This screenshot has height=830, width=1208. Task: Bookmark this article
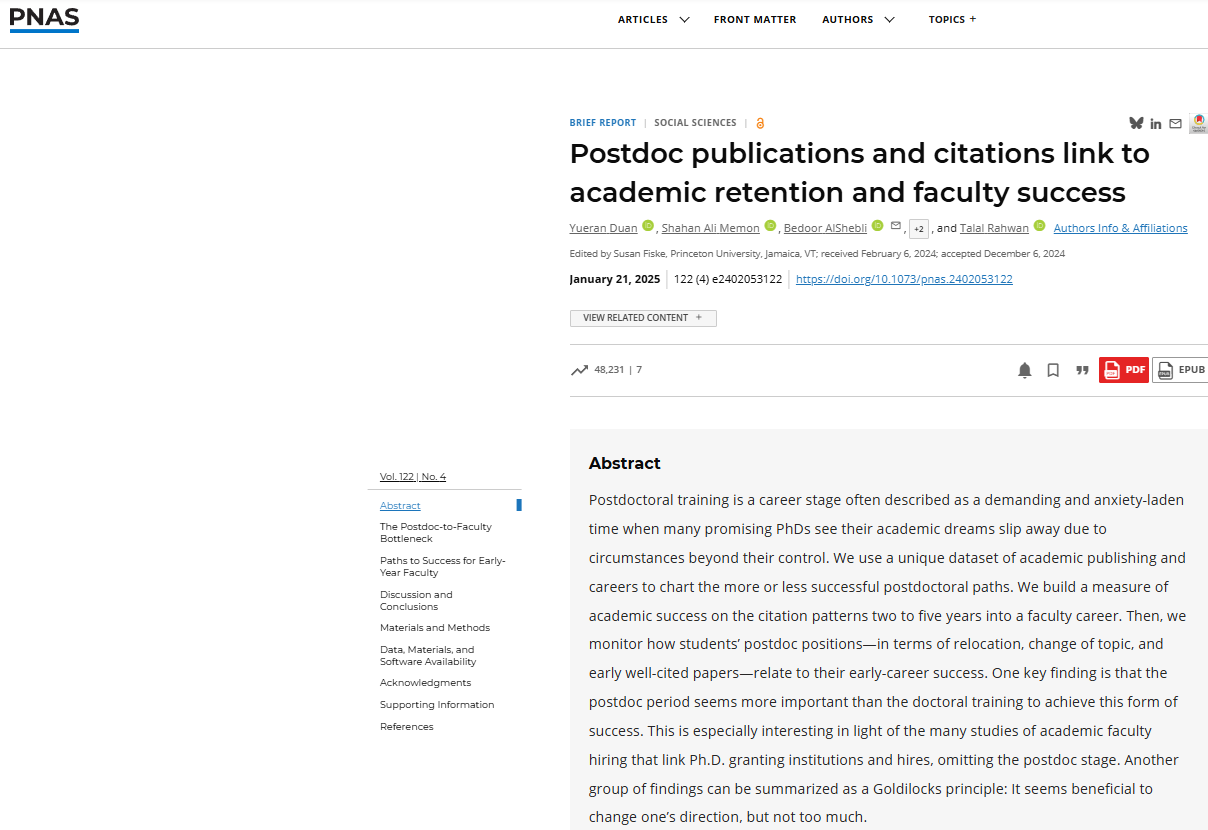pyautogui.click(x=1053, y=370)
